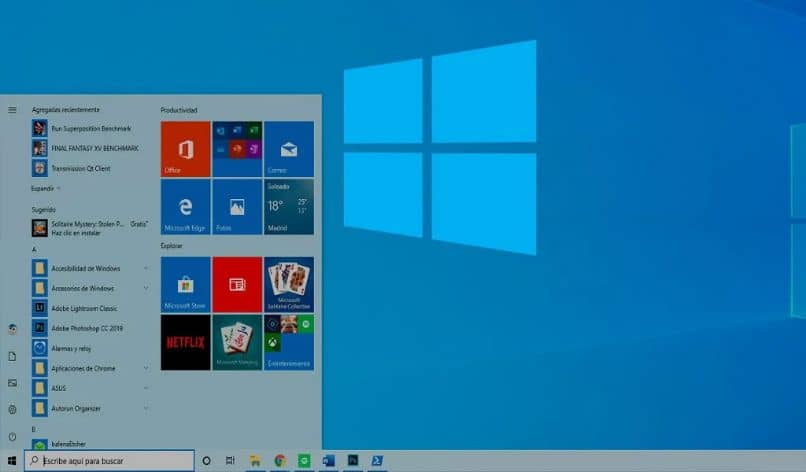Open Photoshop from the taskbar

[353, 461]
